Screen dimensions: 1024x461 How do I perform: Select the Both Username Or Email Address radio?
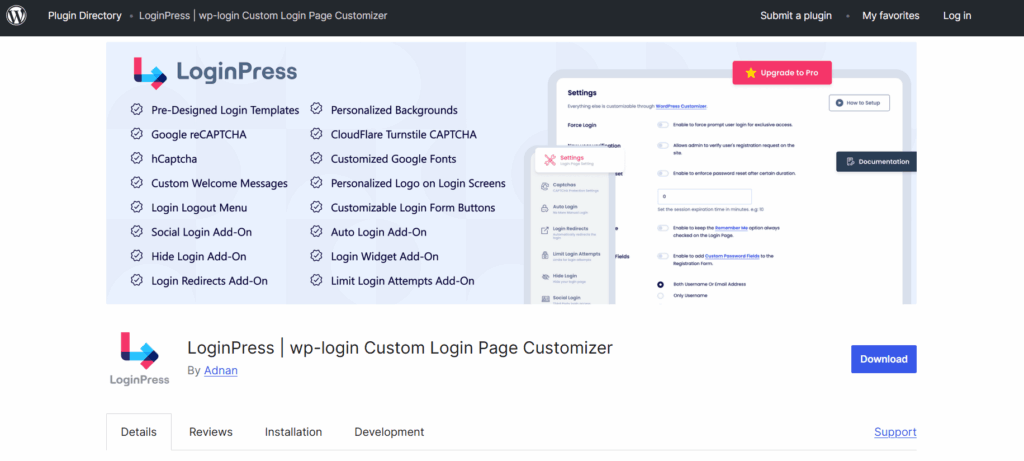pos(660,285)
